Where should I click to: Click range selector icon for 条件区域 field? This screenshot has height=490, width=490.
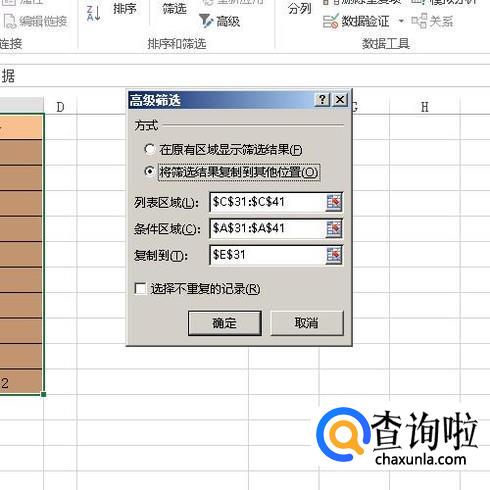334,229
